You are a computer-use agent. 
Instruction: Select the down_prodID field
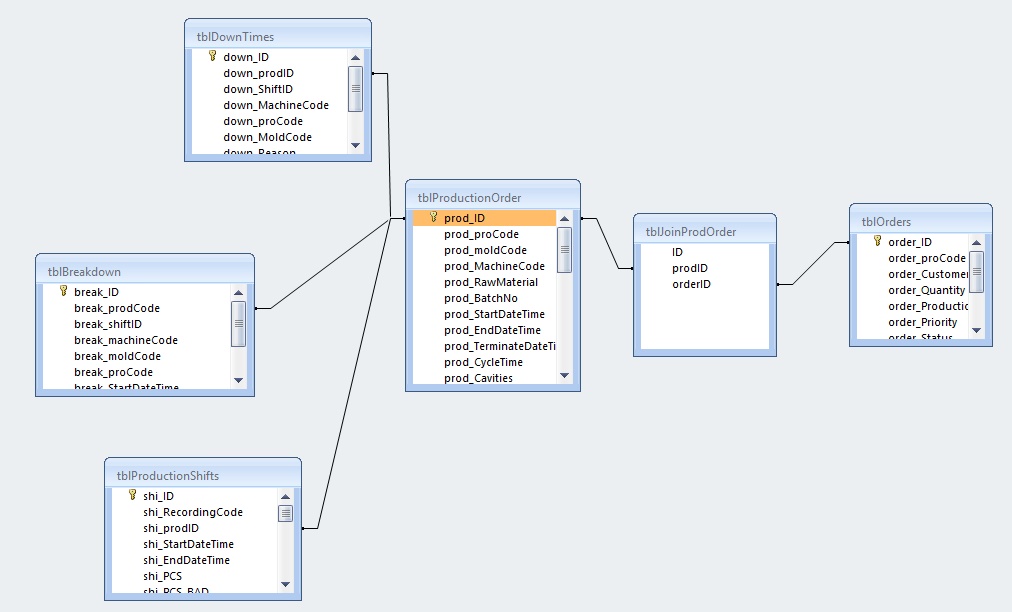[x=258, y=73]
